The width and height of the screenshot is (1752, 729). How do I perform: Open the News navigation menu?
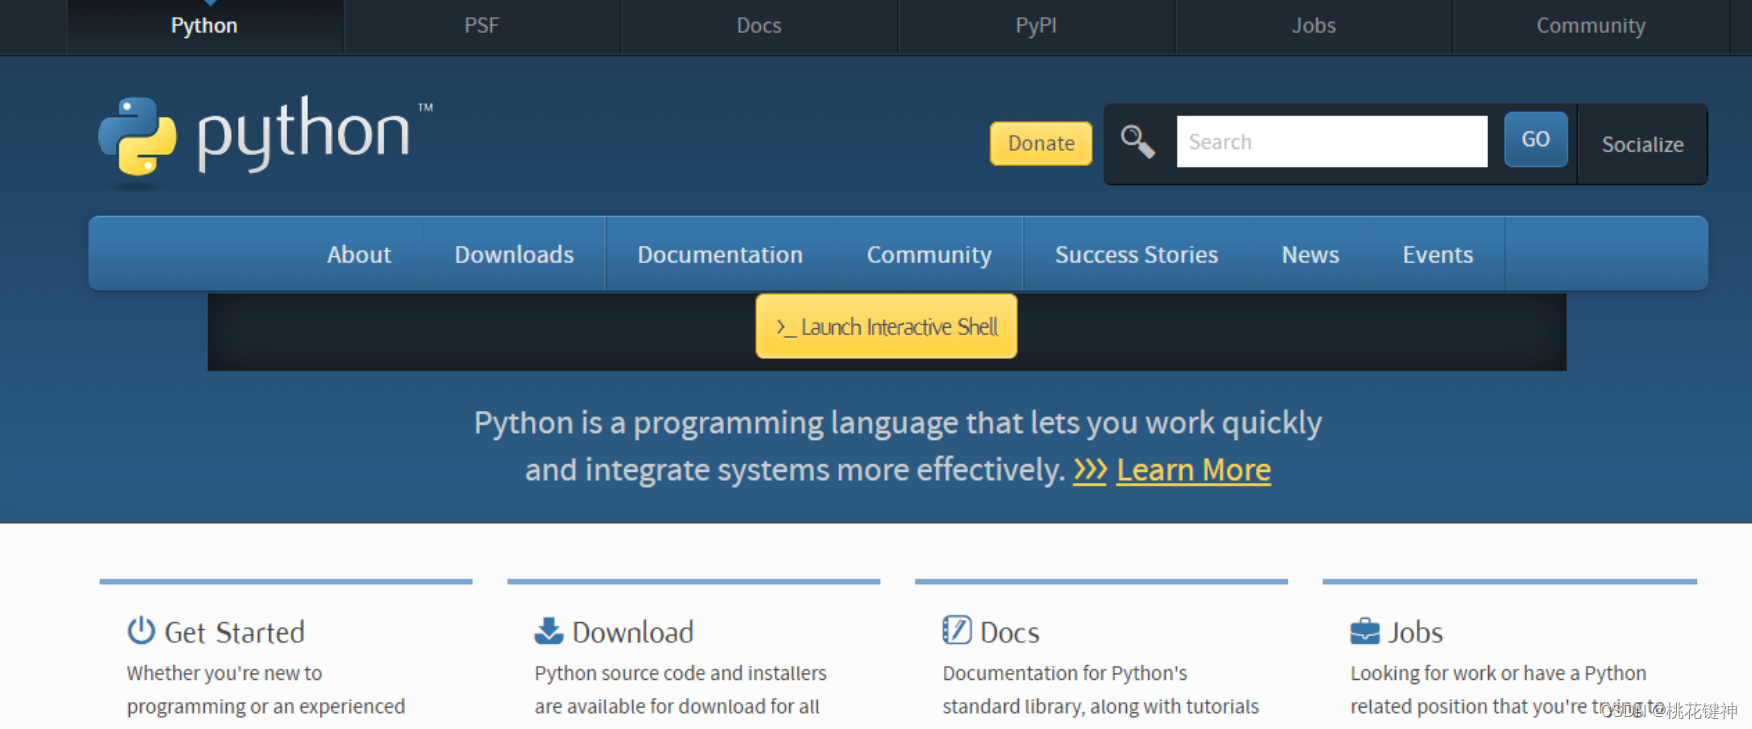click(1310, 254)
